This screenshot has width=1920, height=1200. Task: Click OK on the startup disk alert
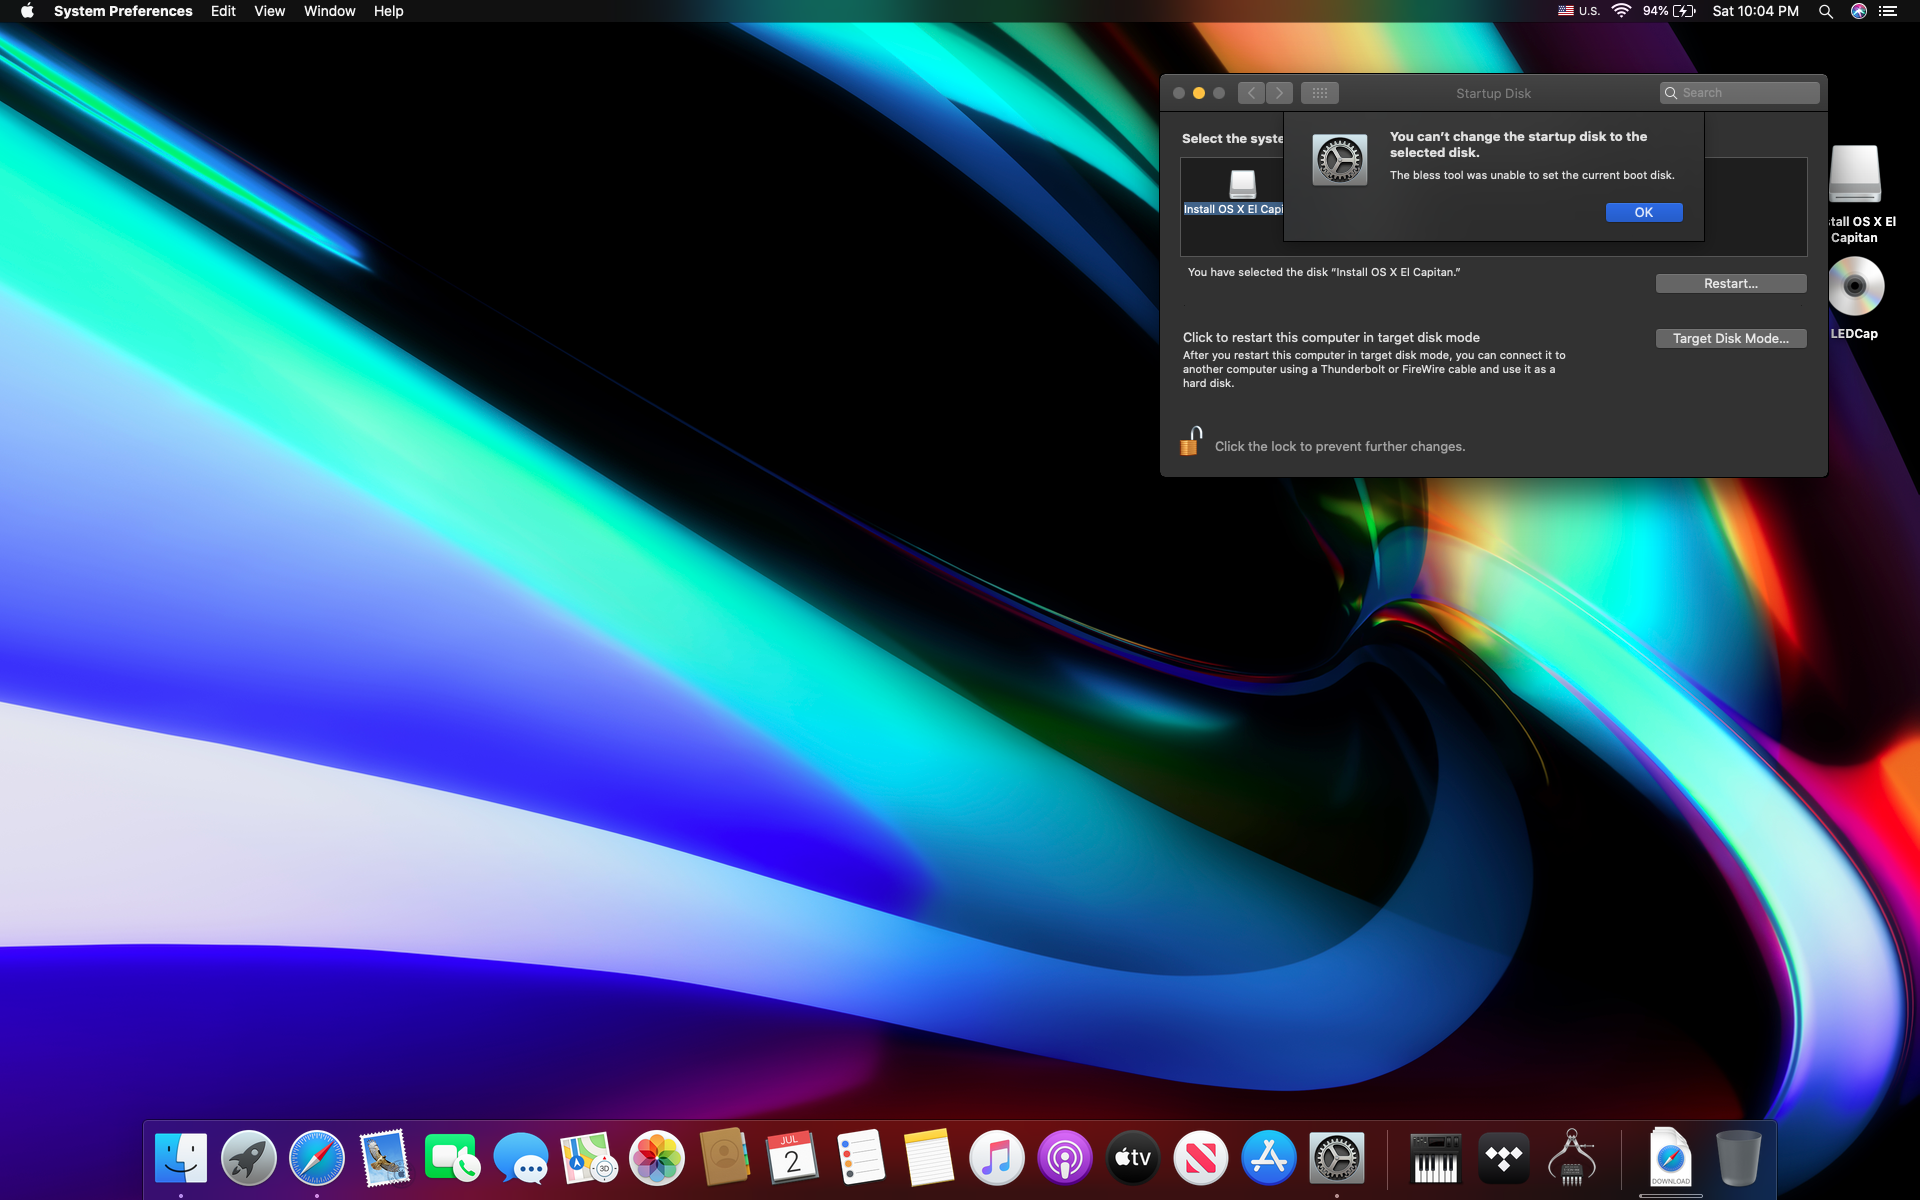[1643, 212]
